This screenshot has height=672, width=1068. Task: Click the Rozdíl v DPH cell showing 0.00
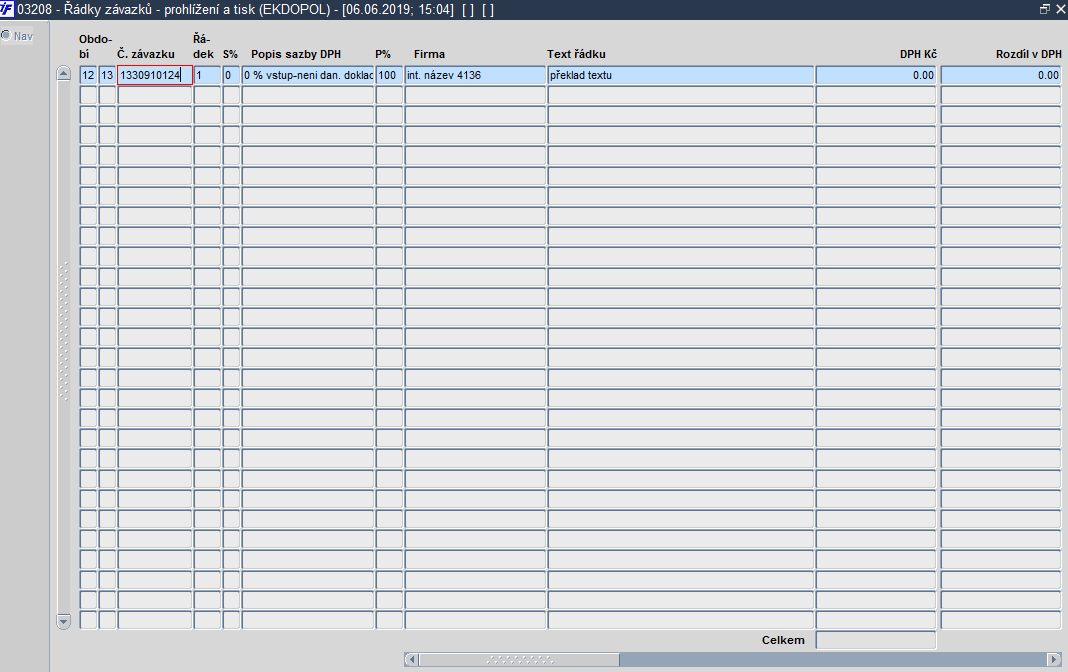[x=1001, y=75]
